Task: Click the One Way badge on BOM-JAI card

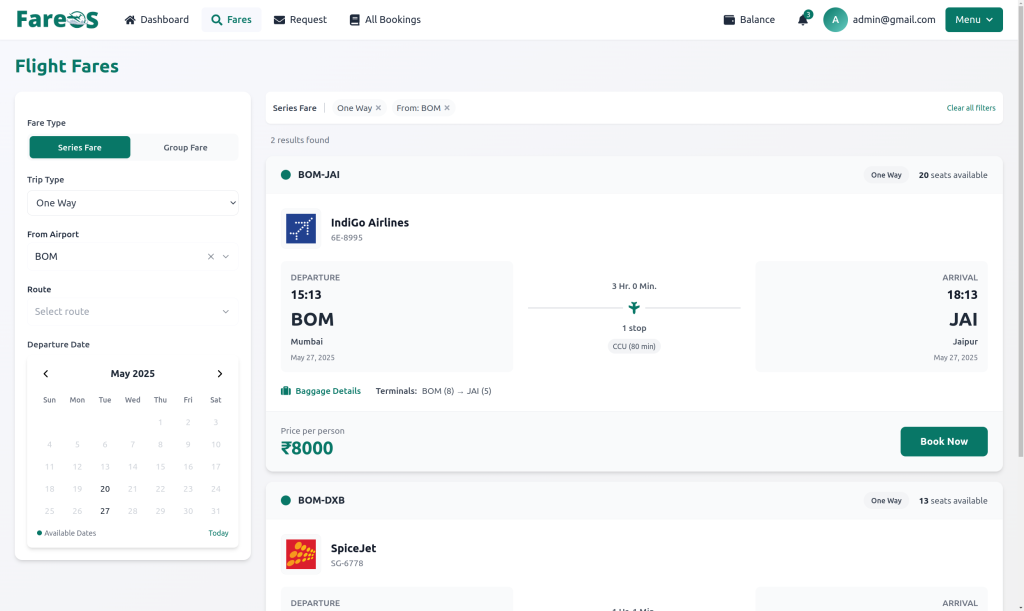Action: pos(886,175)
